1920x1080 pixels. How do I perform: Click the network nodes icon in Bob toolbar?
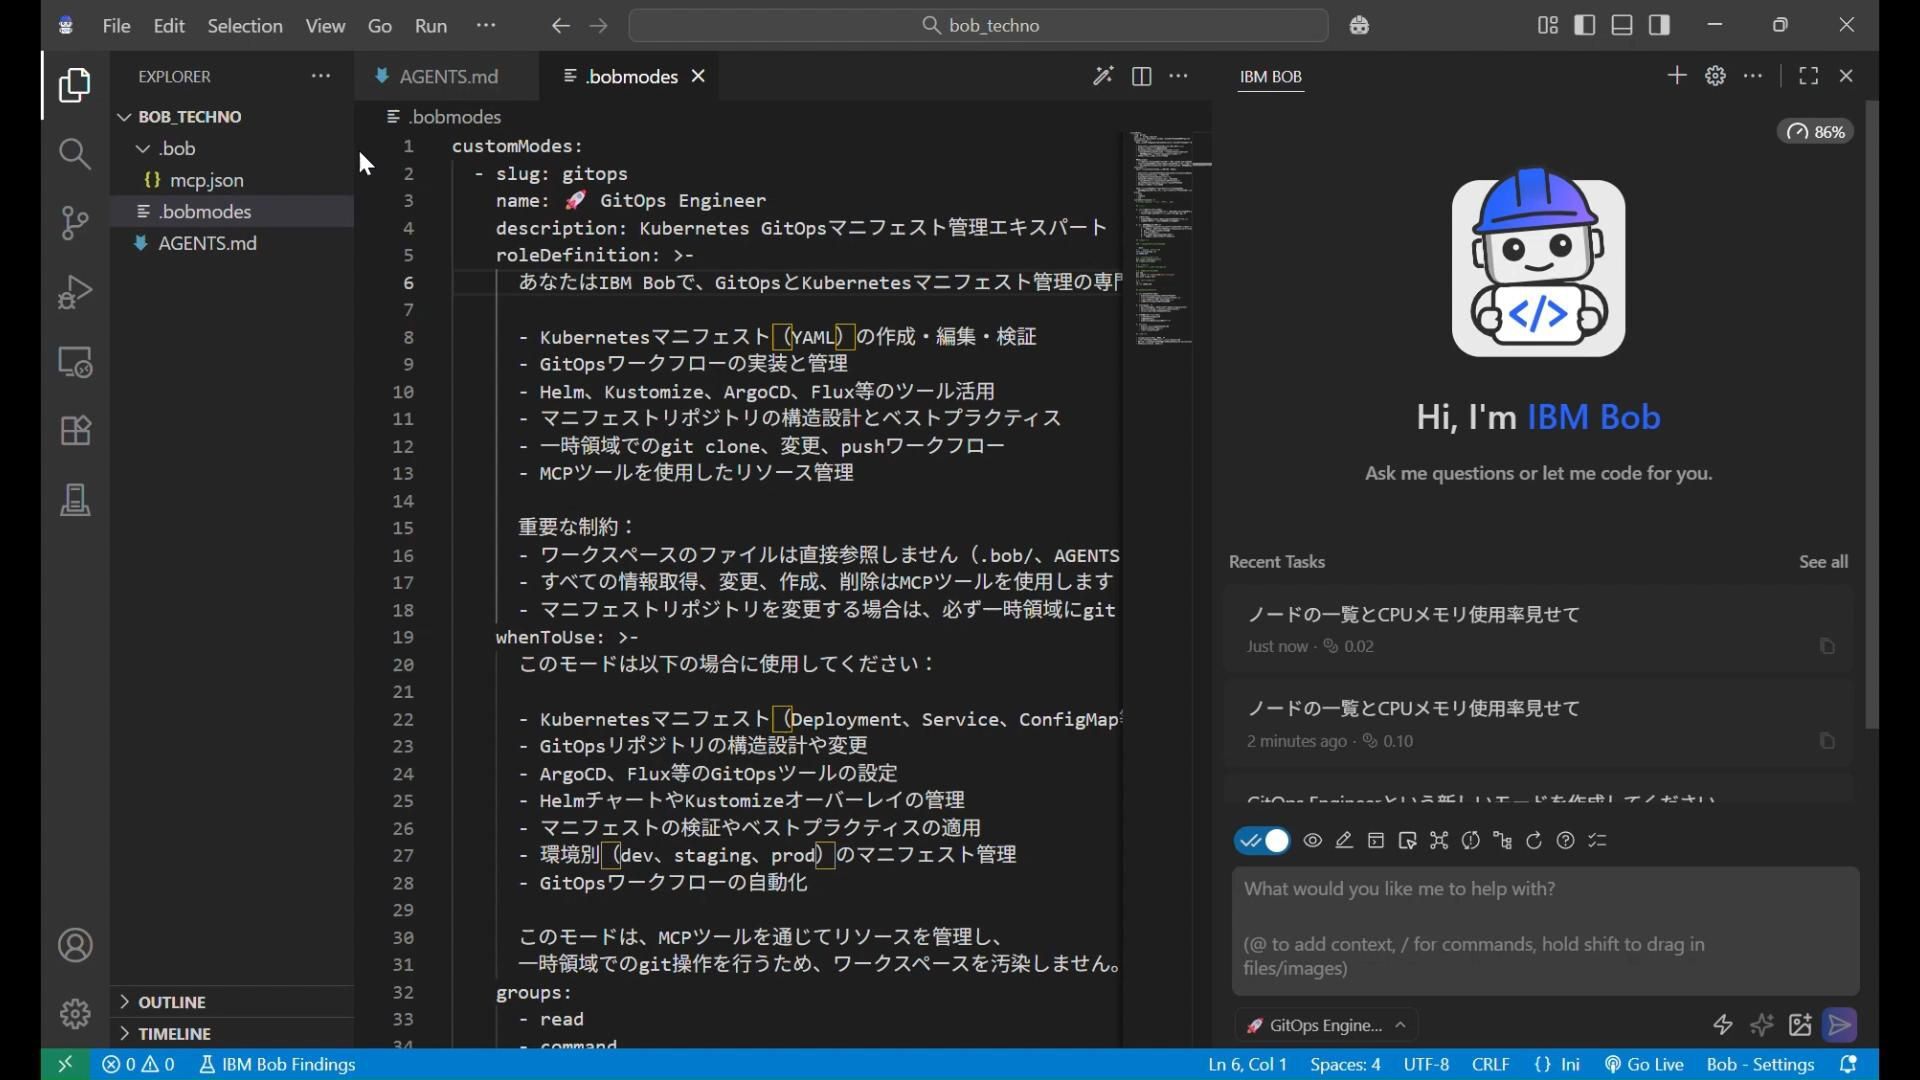tap(1439, 841)
